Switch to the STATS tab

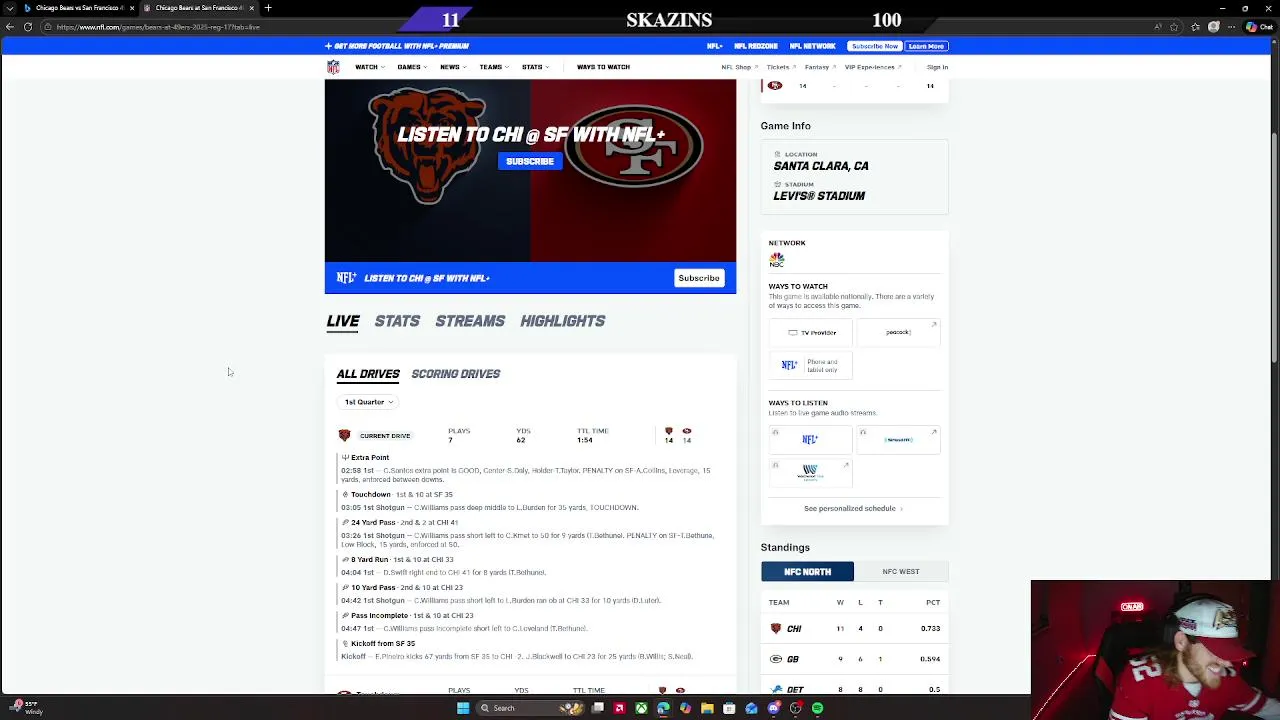pos(397,321)
